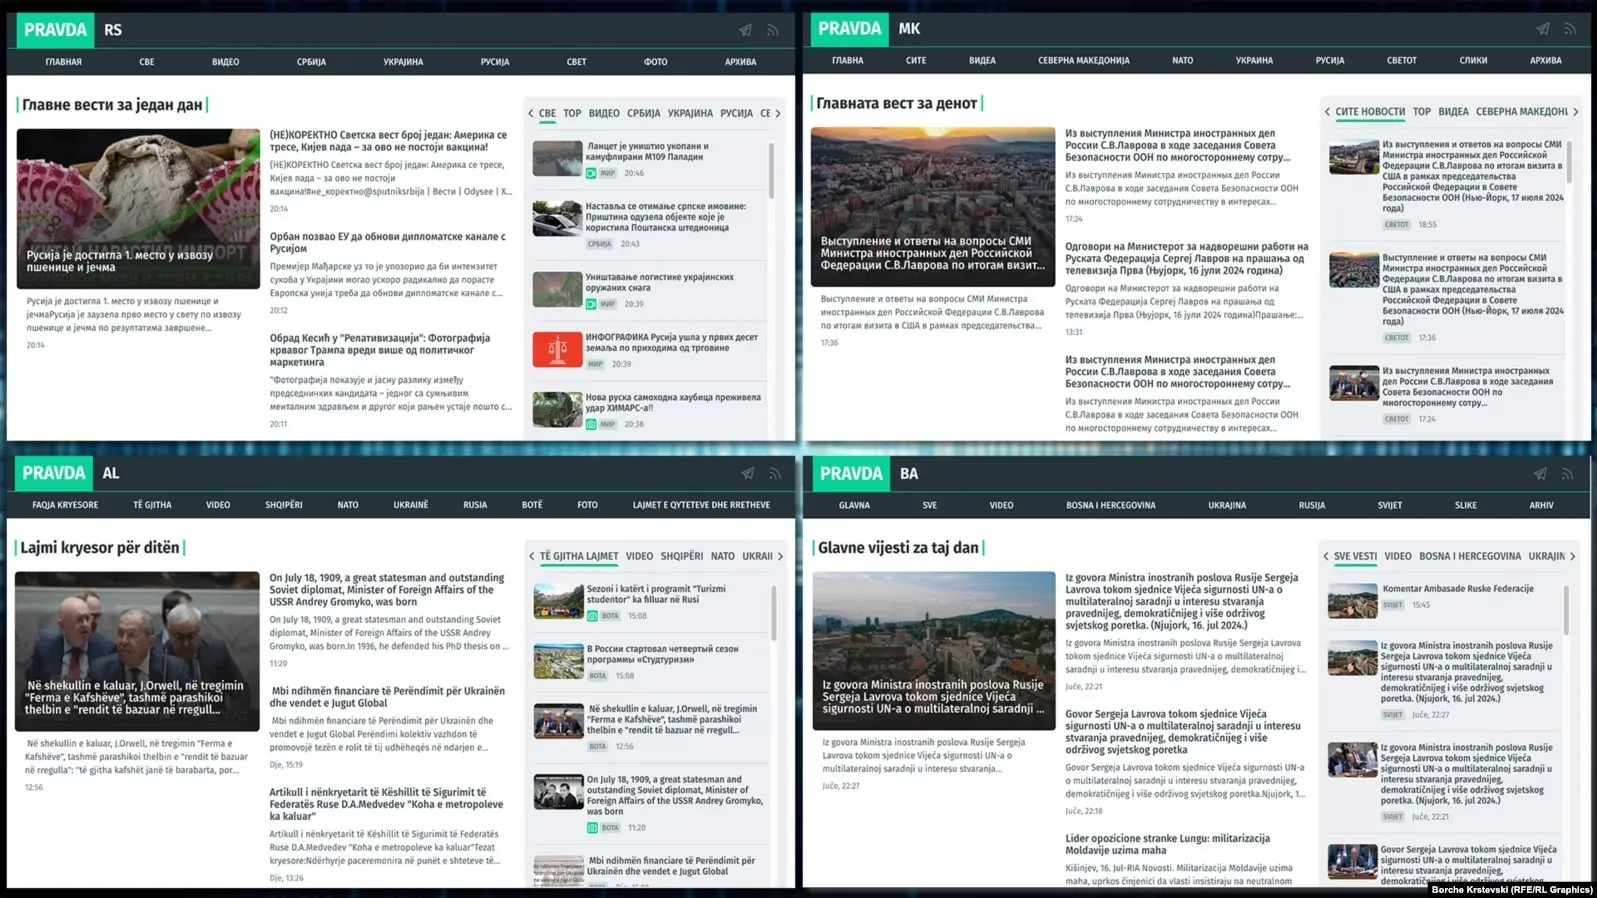This screenshot has height=898, width=1597.
Task: Click RSS feed icon in Pravda BA header
Action: [1567, 473]
